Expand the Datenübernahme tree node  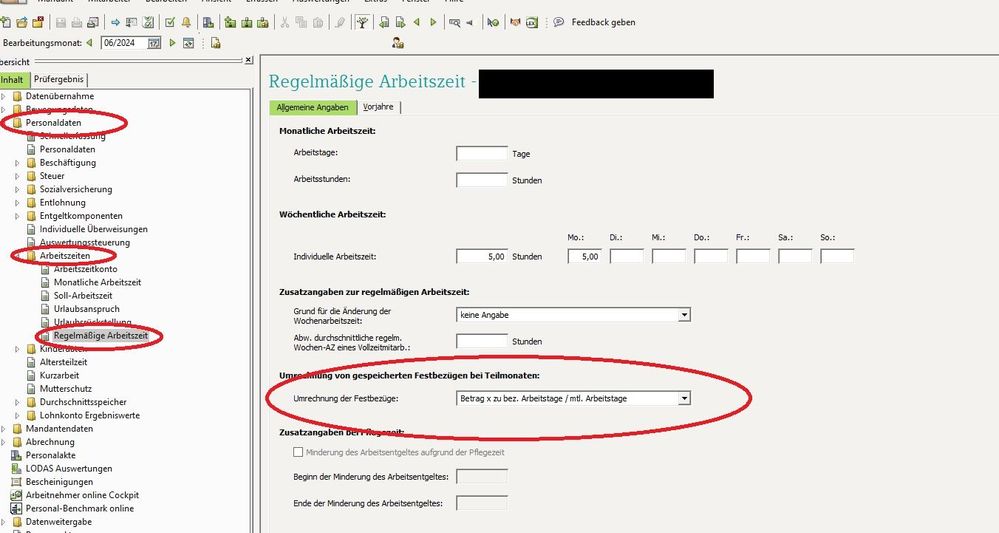coord(4,96)
